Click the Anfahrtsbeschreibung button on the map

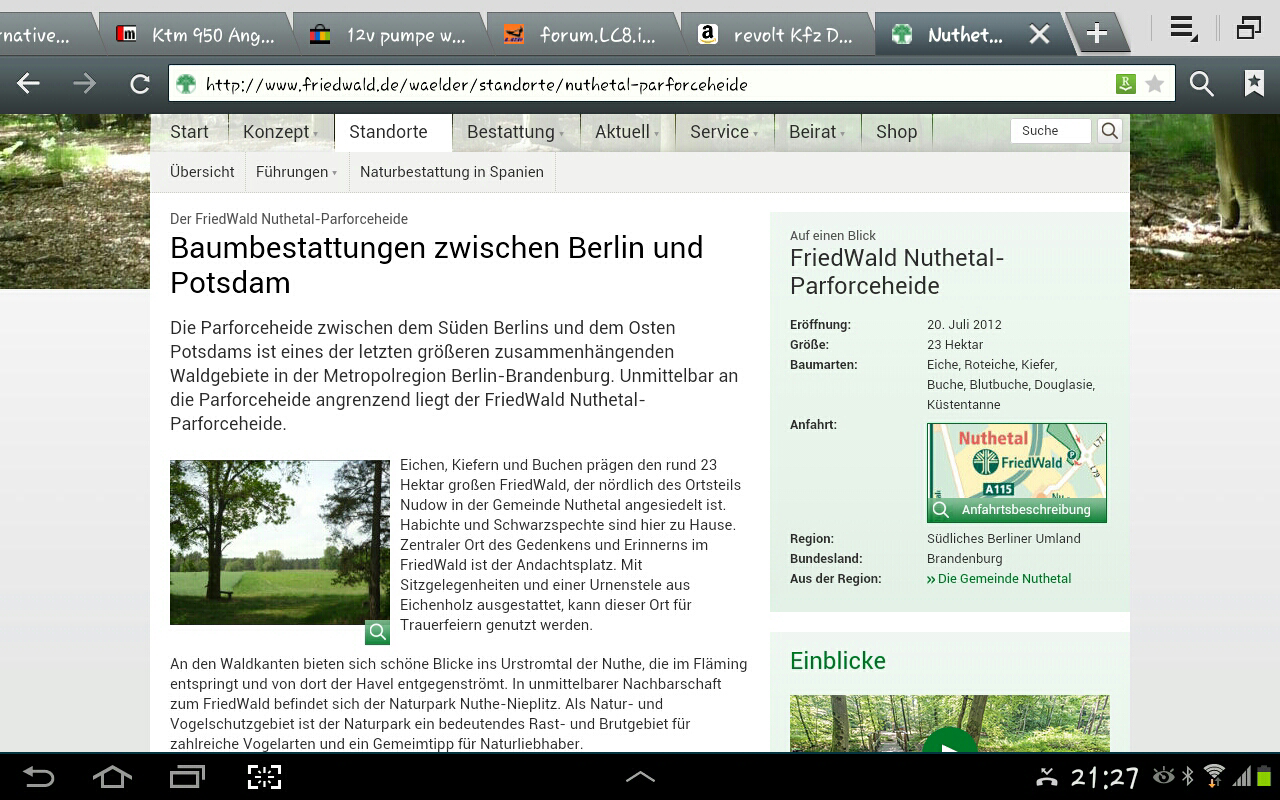(1016, 510)
